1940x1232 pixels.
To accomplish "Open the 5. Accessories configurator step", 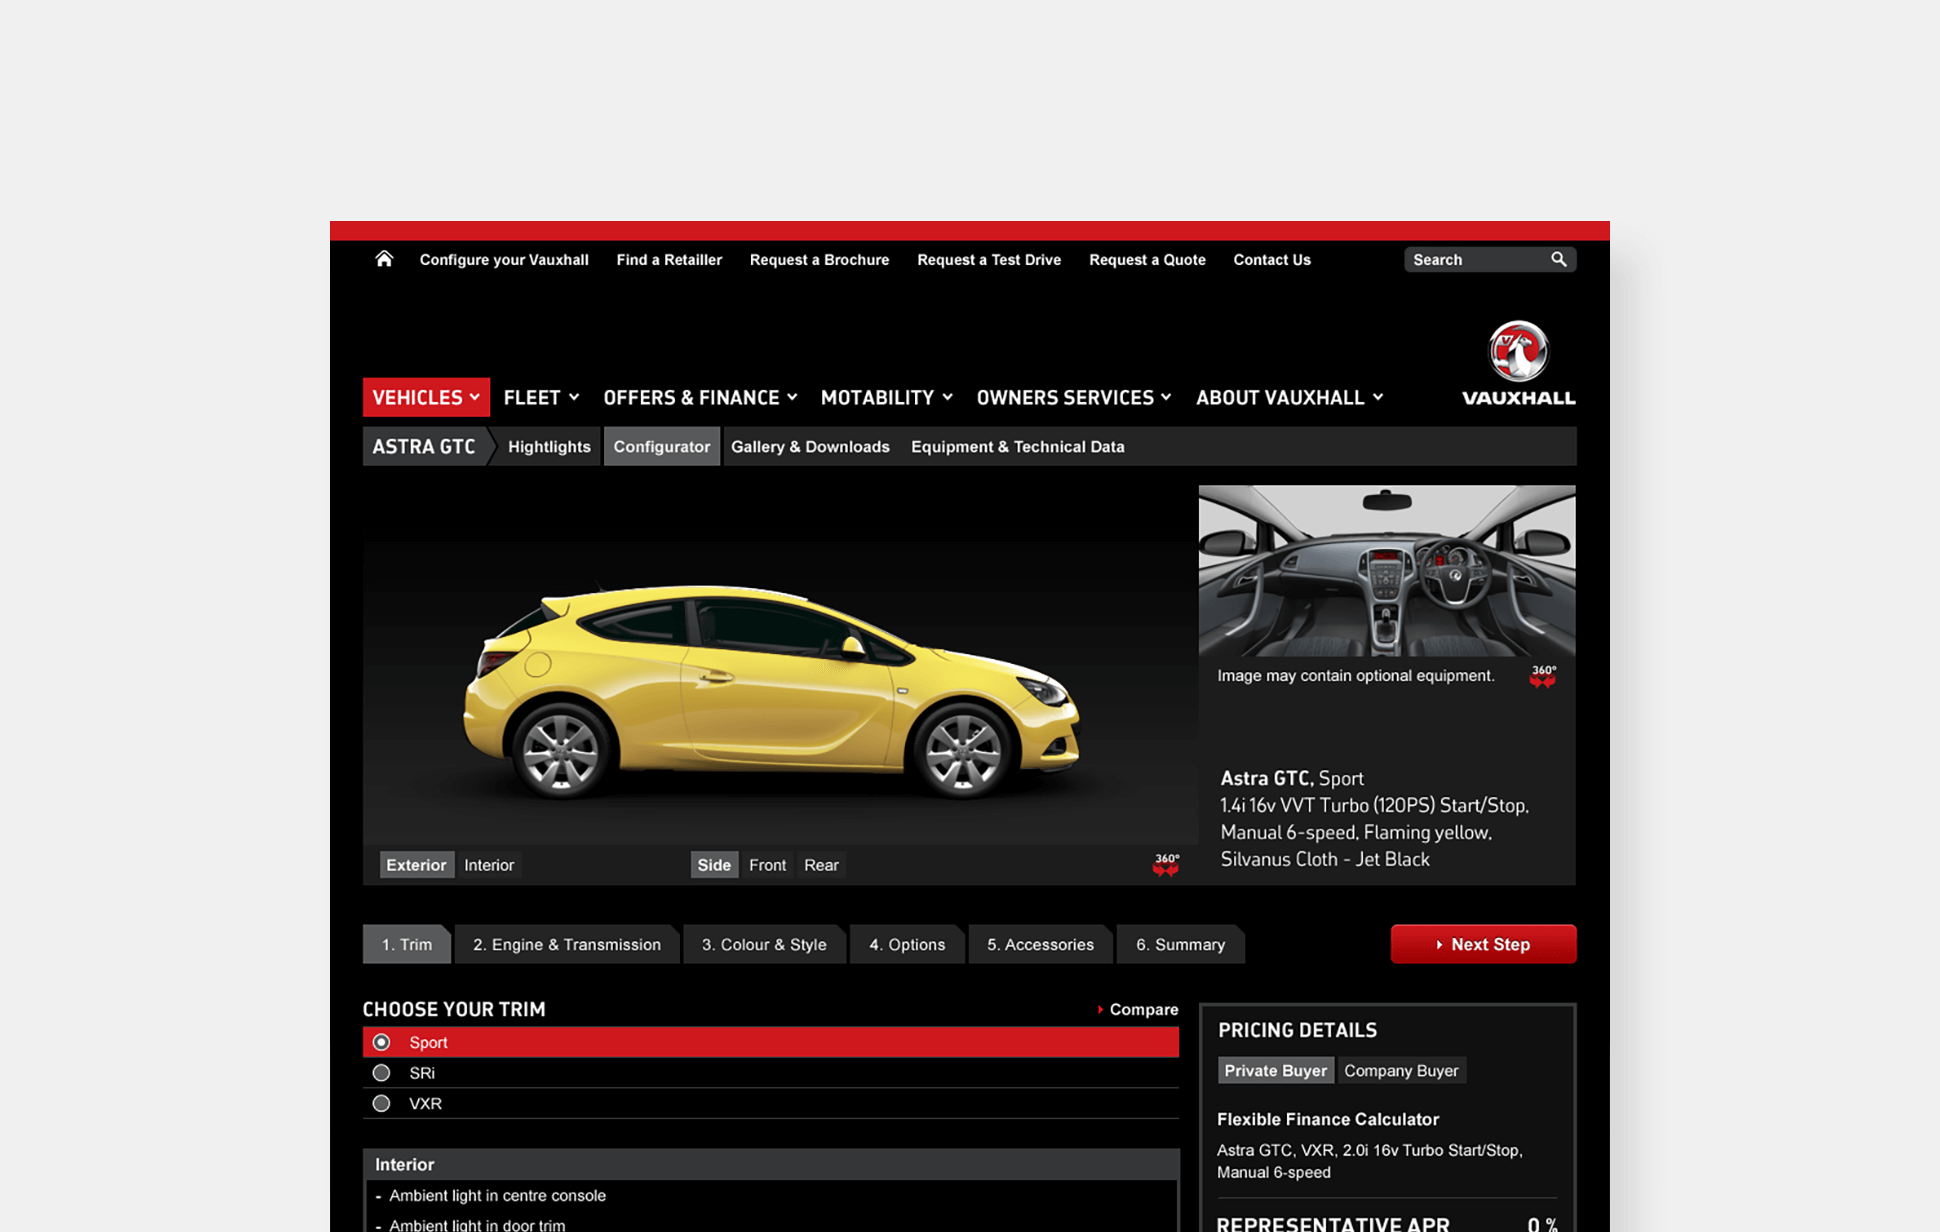I will (1040, 944).
